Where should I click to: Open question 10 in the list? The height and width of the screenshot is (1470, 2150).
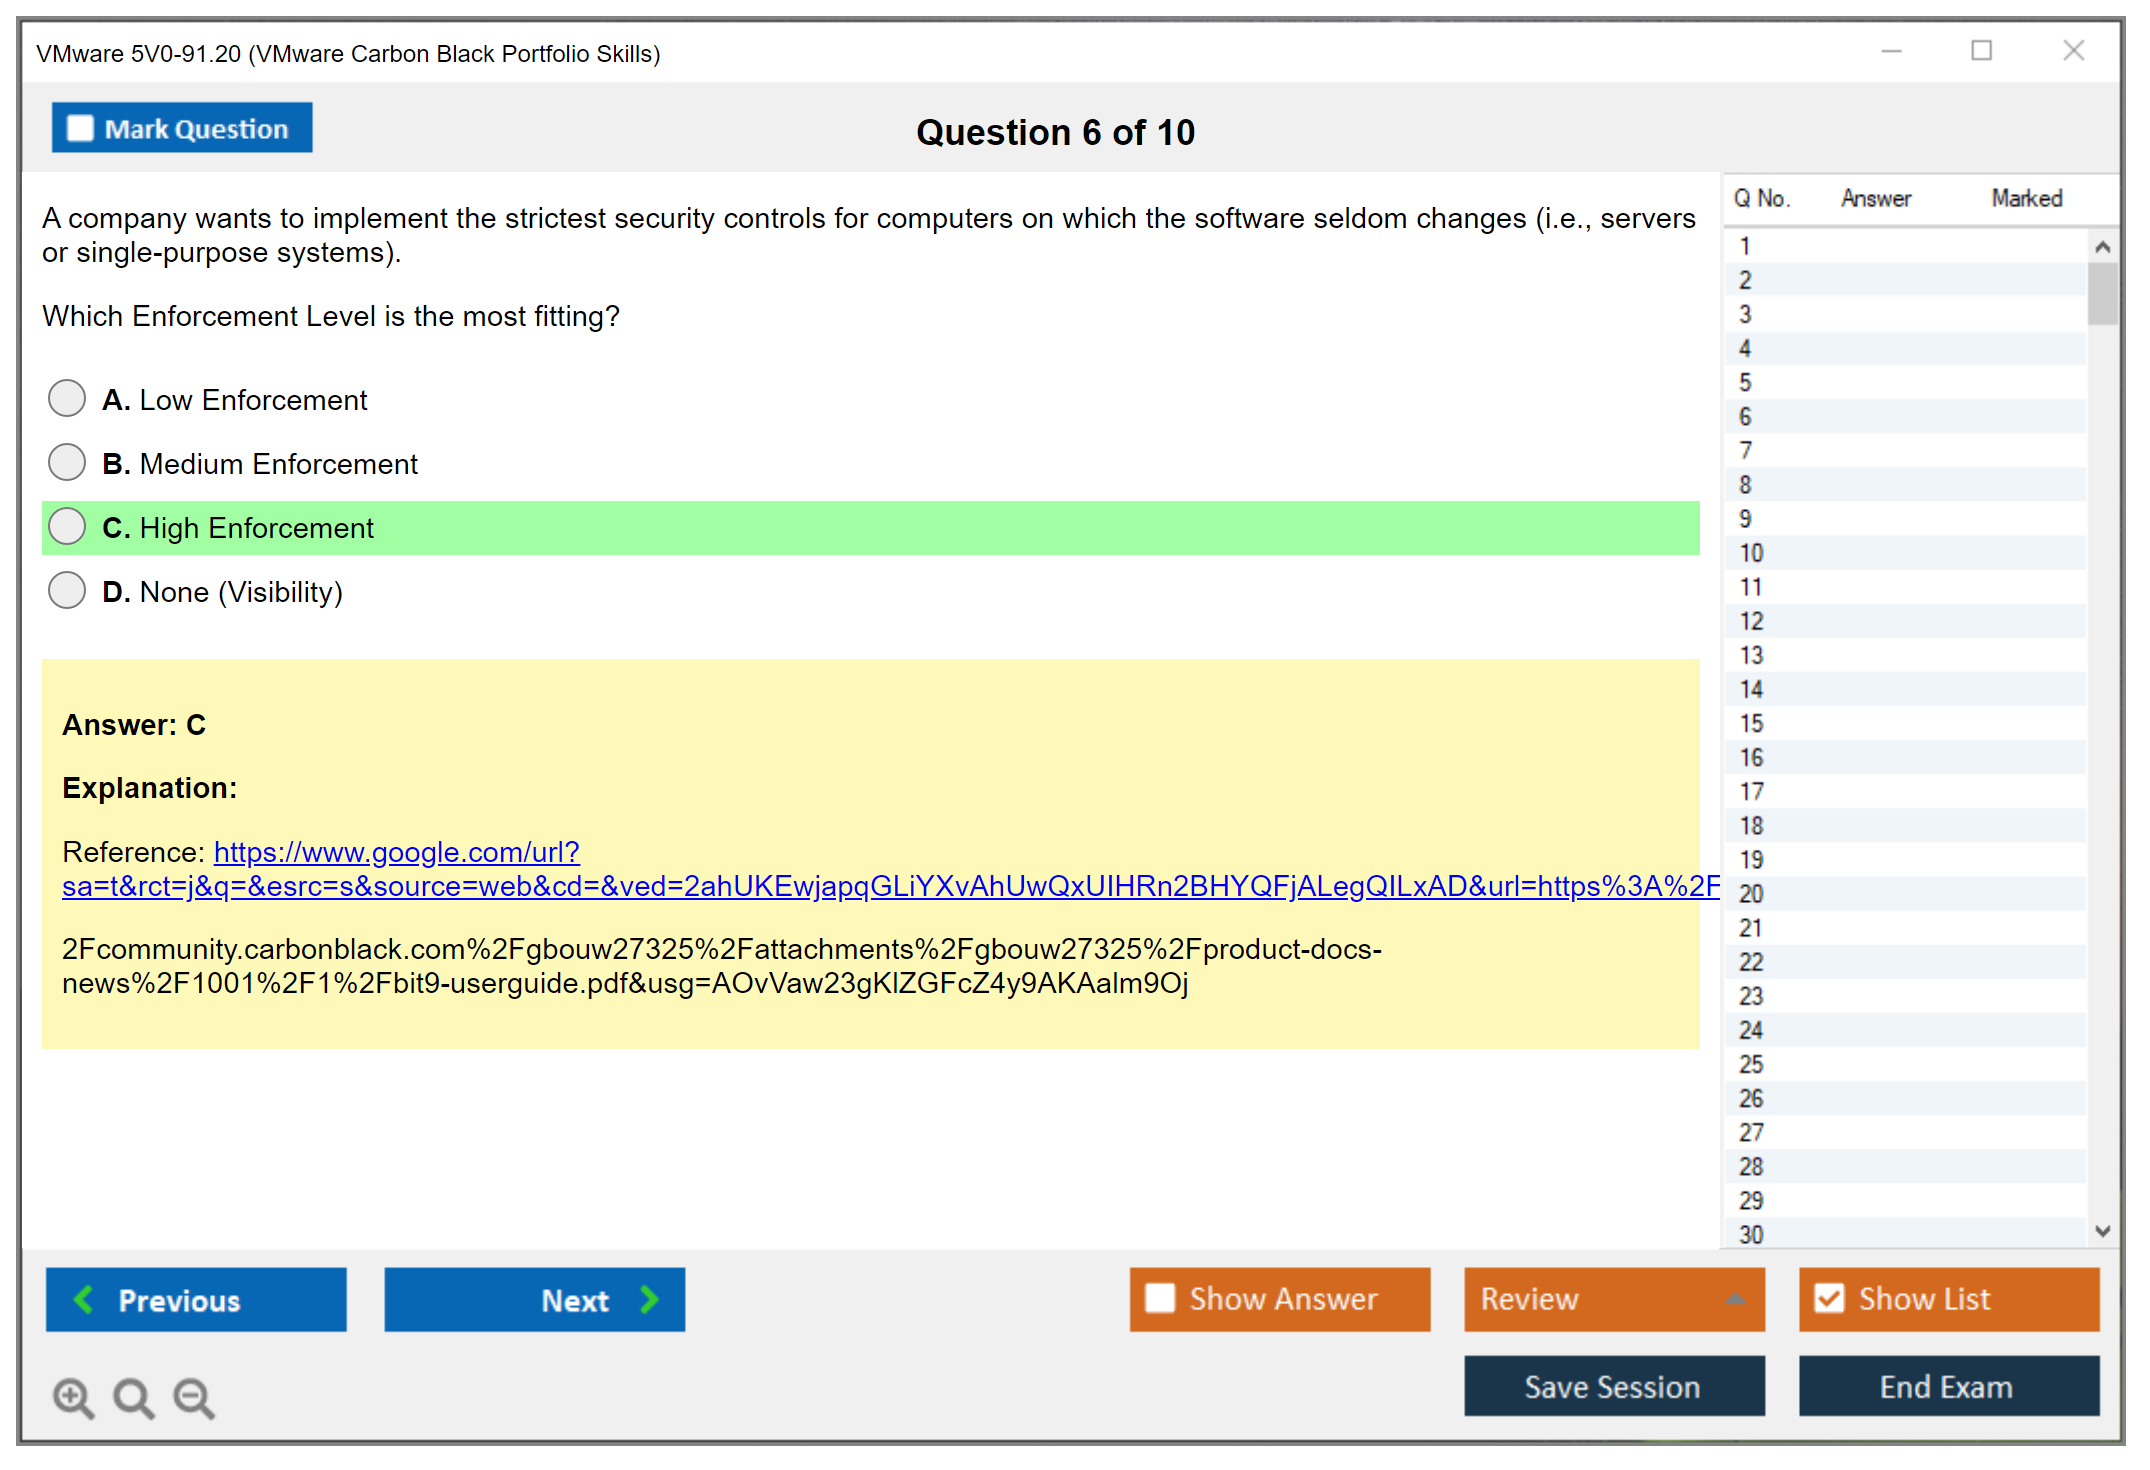pyautogui.click(x=1752, y=553)
